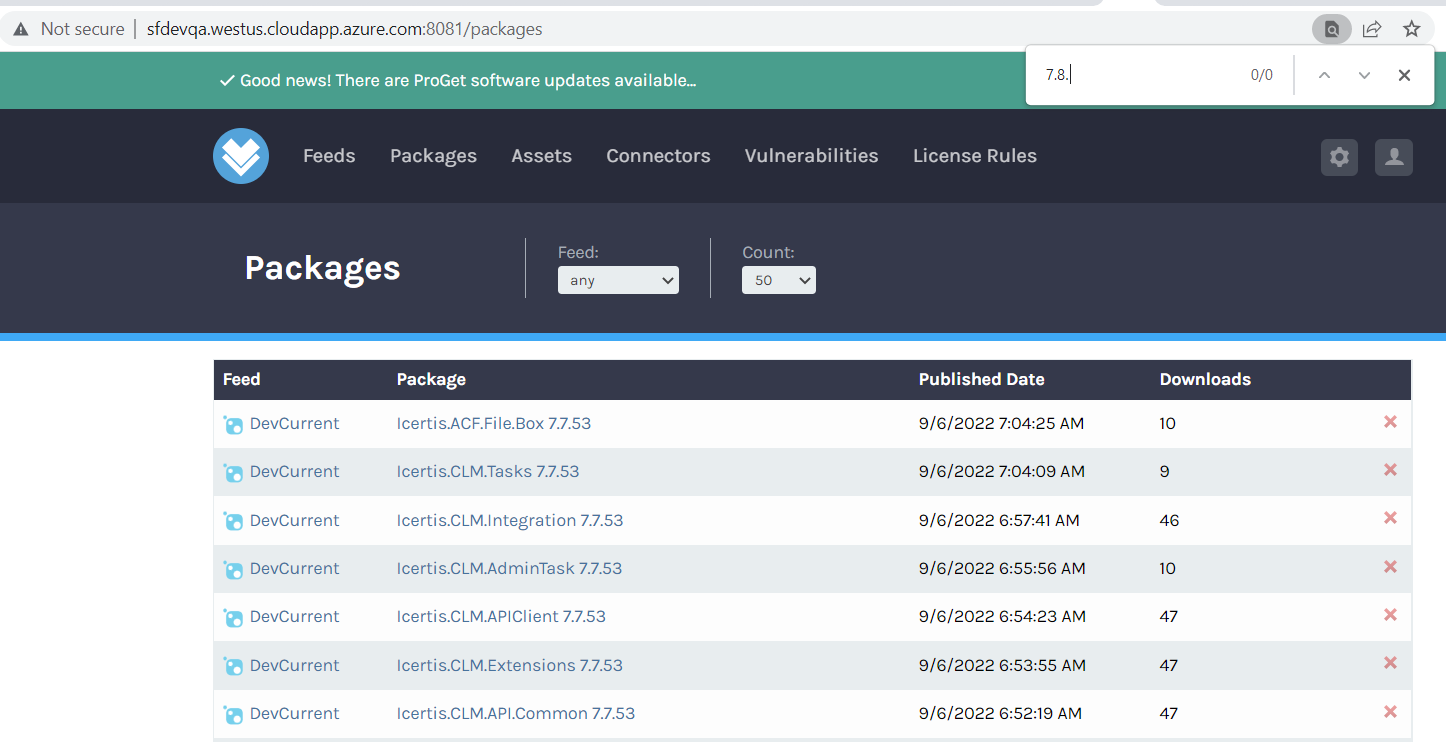Open the Feed filter dropdown
1446x742 pixels.
pos(618,280)
